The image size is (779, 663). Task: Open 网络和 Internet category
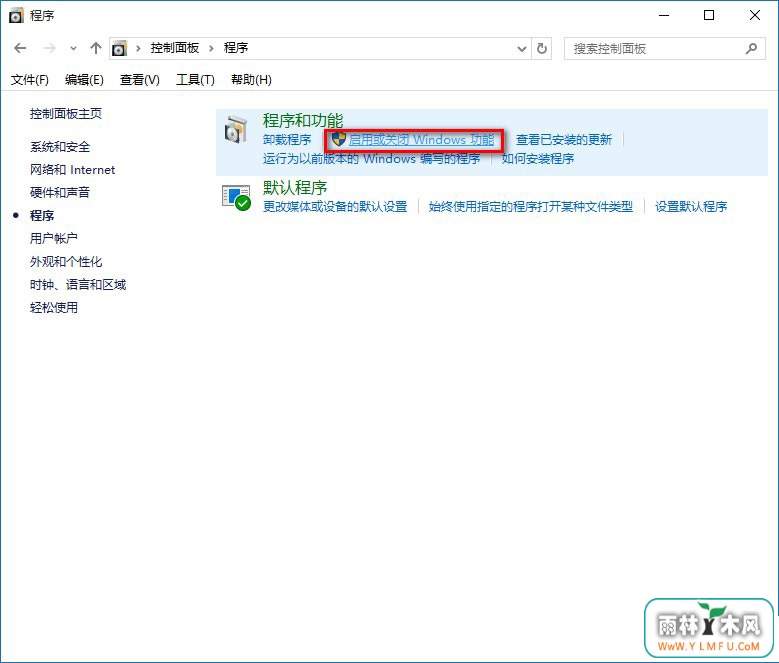click(x=73, y=170)
